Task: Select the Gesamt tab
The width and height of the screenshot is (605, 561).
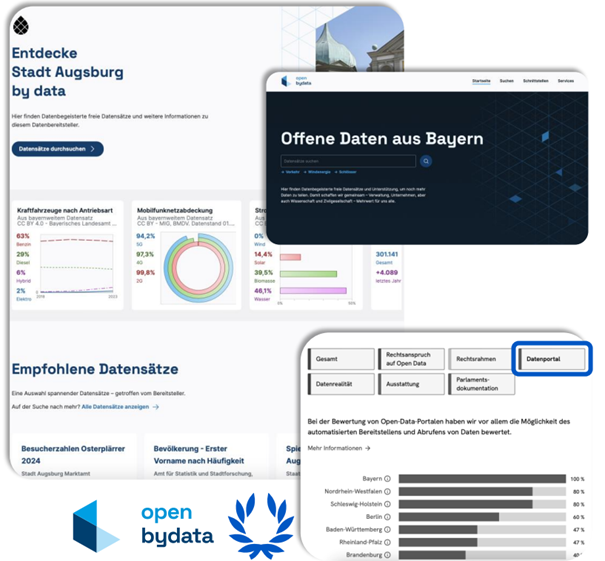Action: coord(341,359)
